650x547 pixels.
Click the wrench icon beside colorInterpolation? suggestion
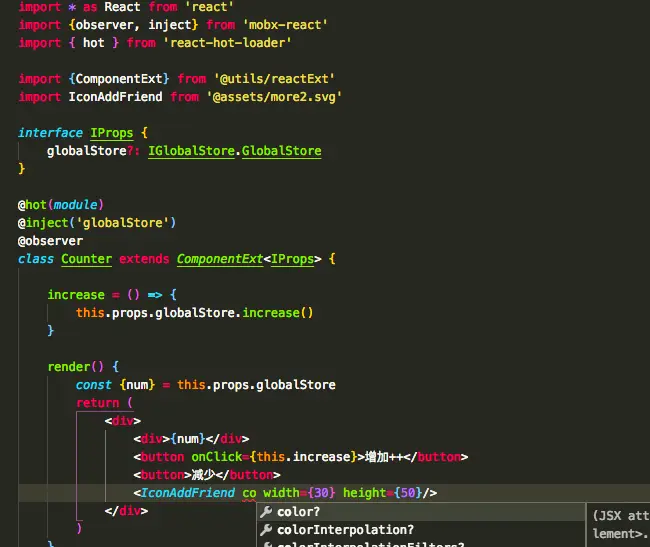click(x=266, y=530)
